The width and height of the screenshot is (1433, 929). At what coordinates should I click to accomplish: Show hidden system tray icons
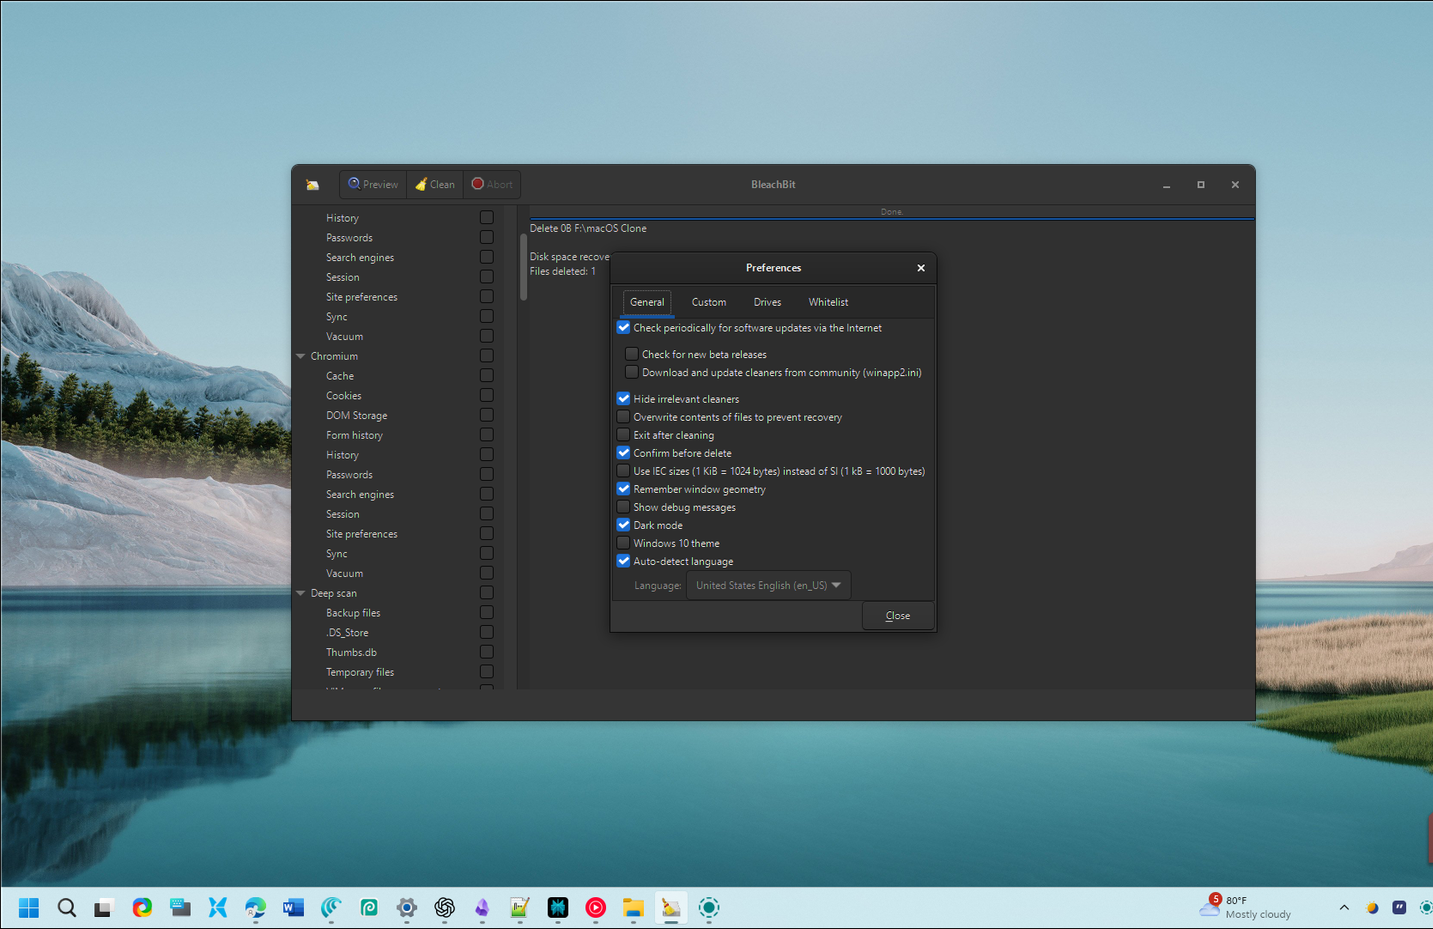1344,908
